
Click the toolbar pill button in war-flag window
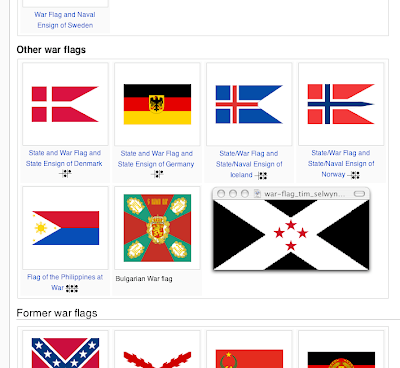point(359,194)
